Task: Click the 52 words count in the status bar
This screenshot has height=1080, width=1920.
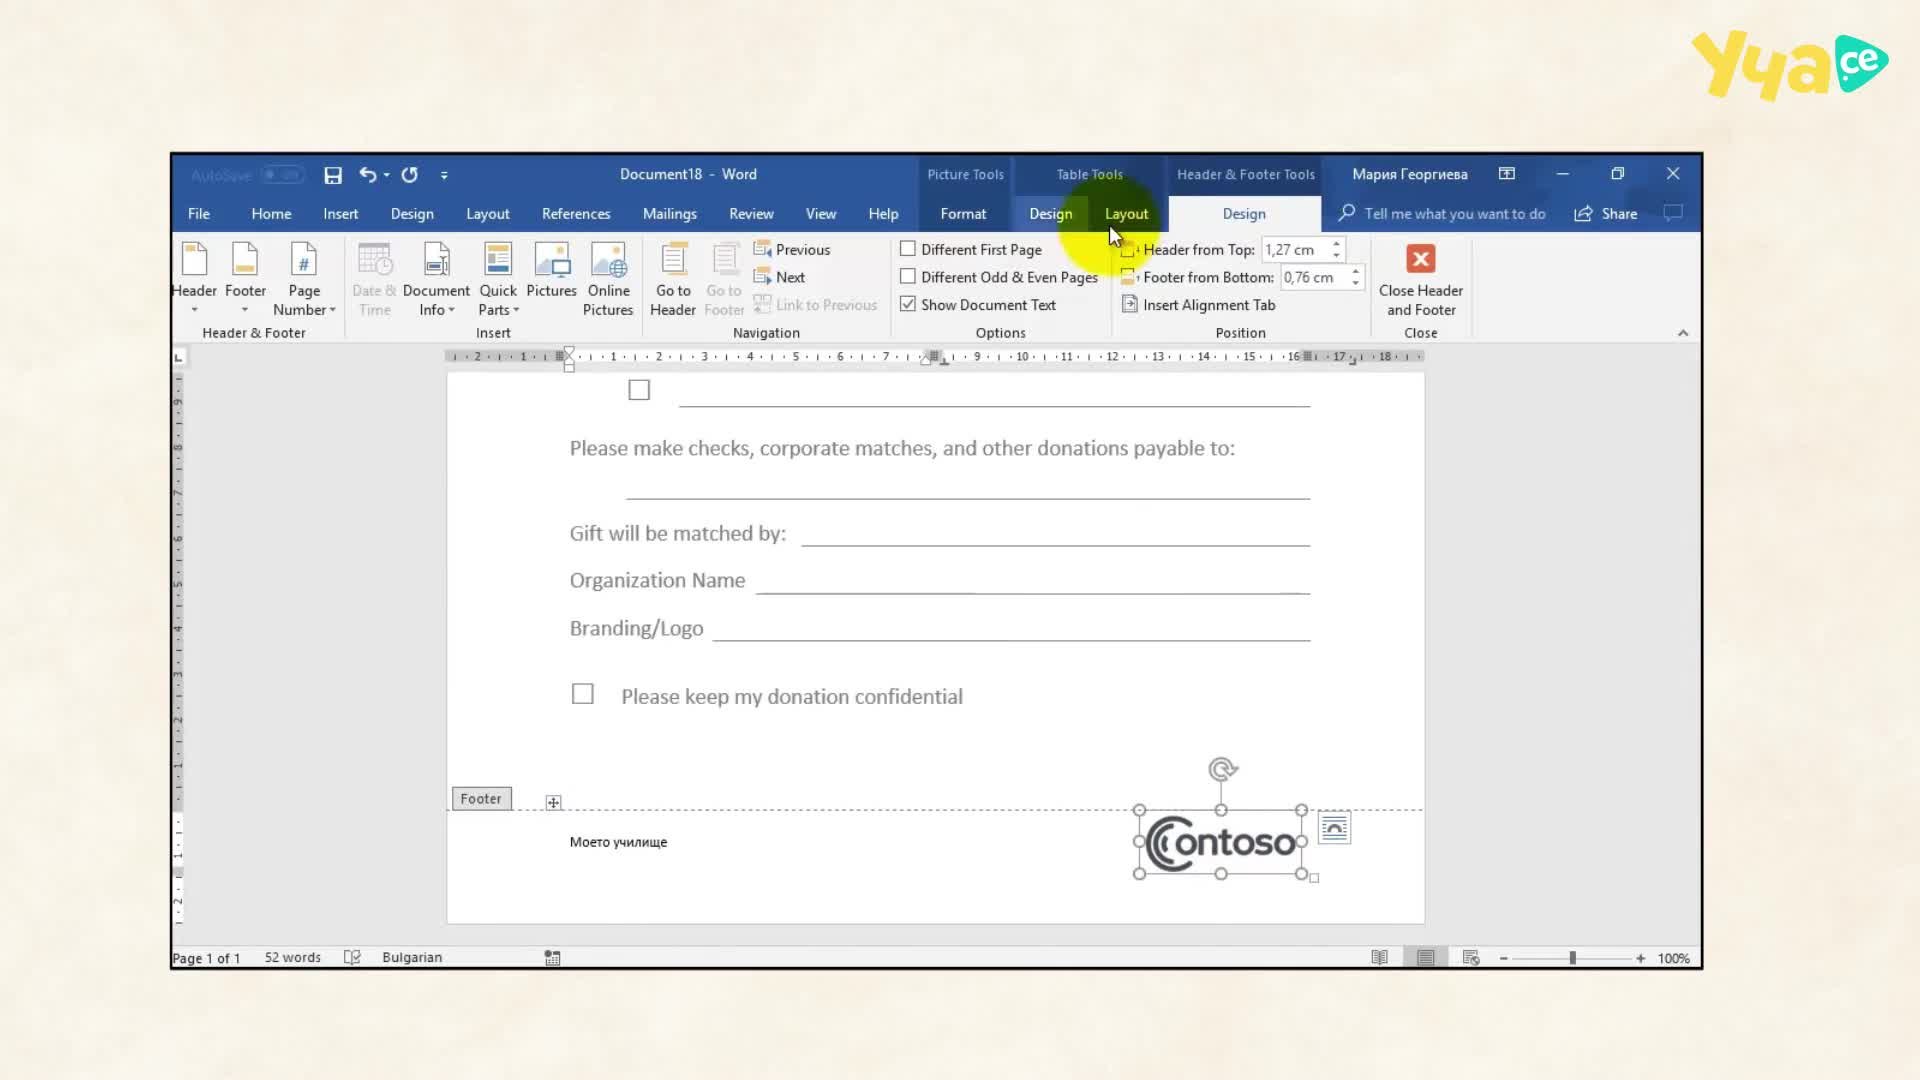Action: [x=293, y=957]
